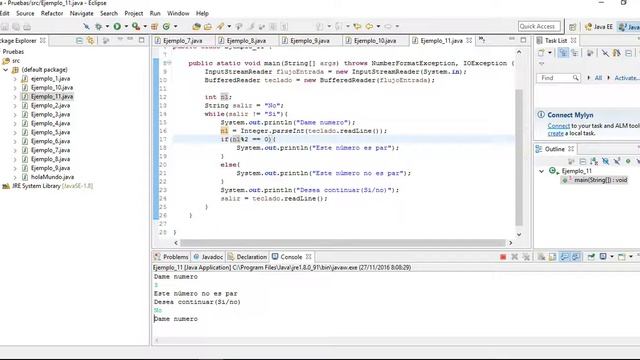640x360 pixels.
Task: Open the New Task dropdown arrow in Task List
Action: tap(550, 53)
